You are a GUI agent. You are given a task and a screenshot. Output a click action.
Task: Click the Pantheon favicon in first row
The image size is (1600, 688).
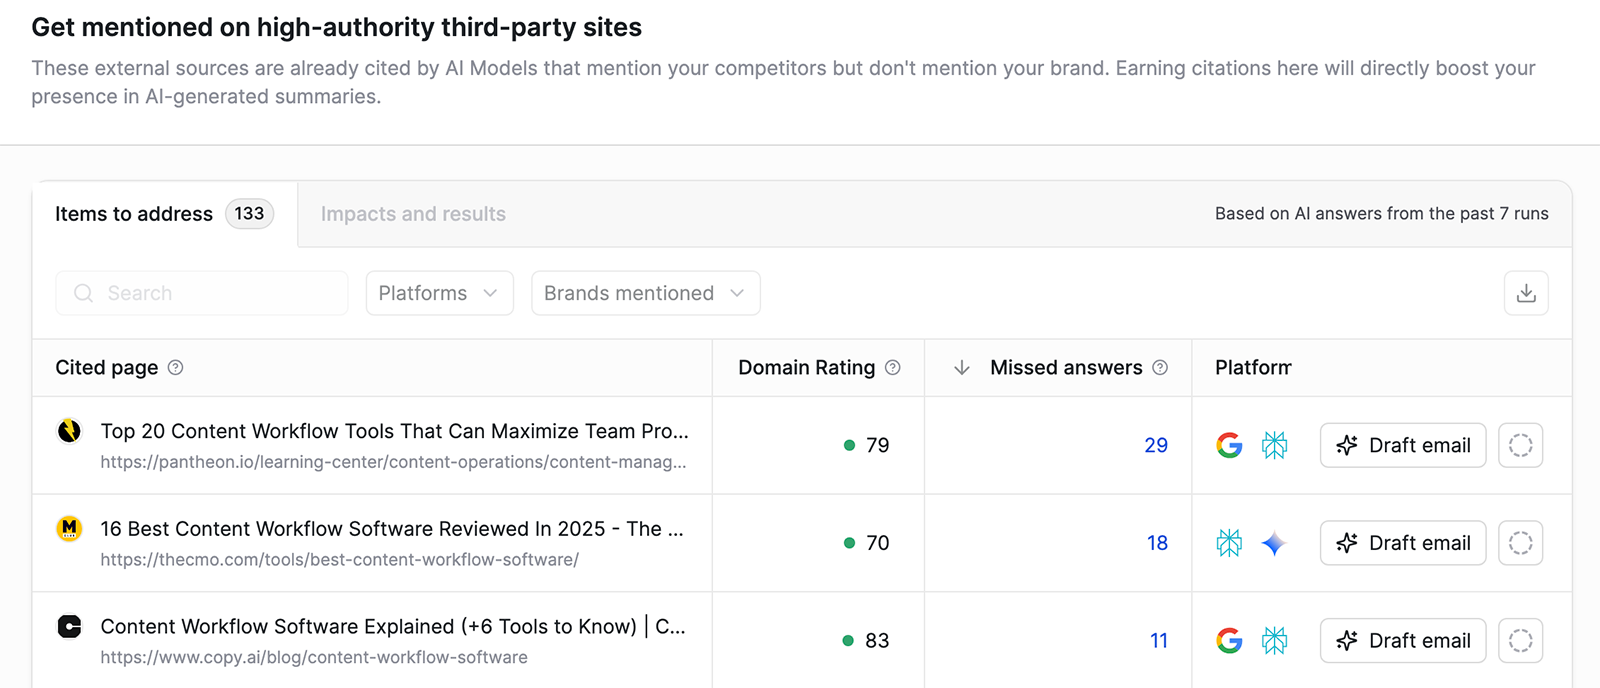(69, 431)
